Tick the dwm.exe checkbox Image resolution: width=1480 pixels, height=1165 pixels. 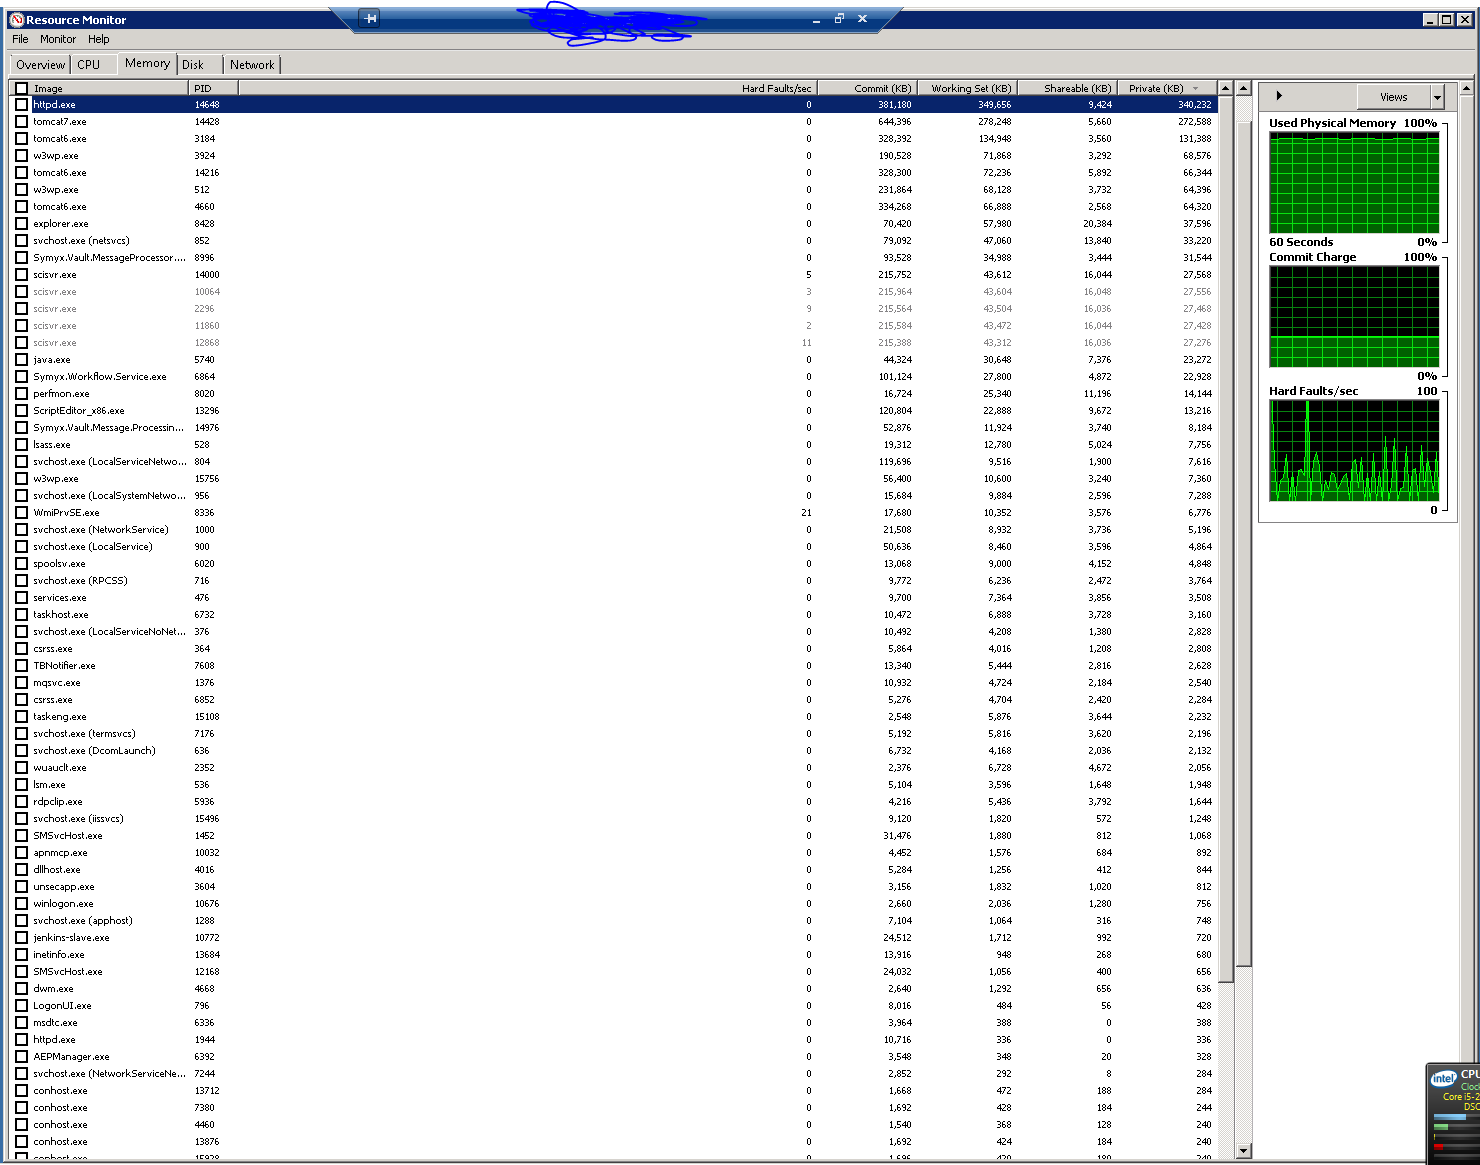click(x=22, y=988)
